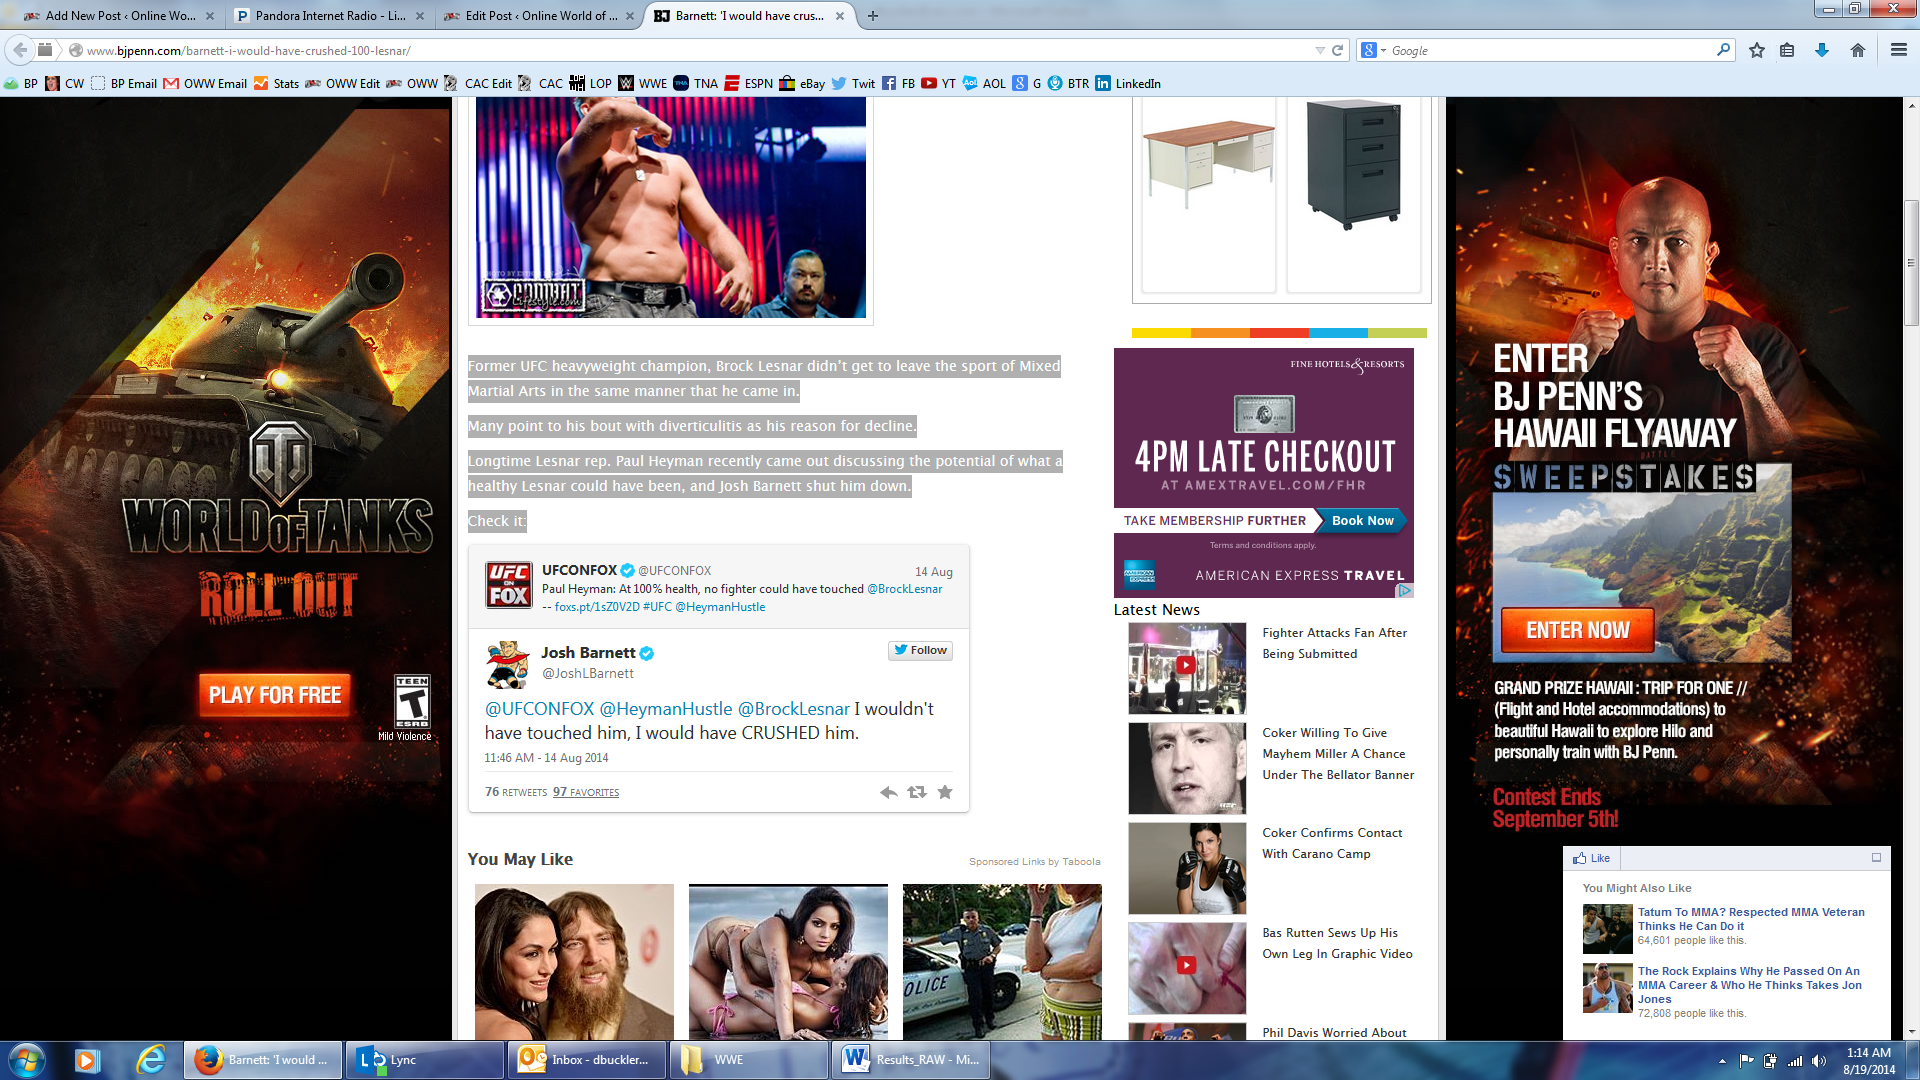Expand the URL history dropdown arrow
Image resolution: width=1920 pixels, height=1080 pixels.
(x=1320, y=50)
